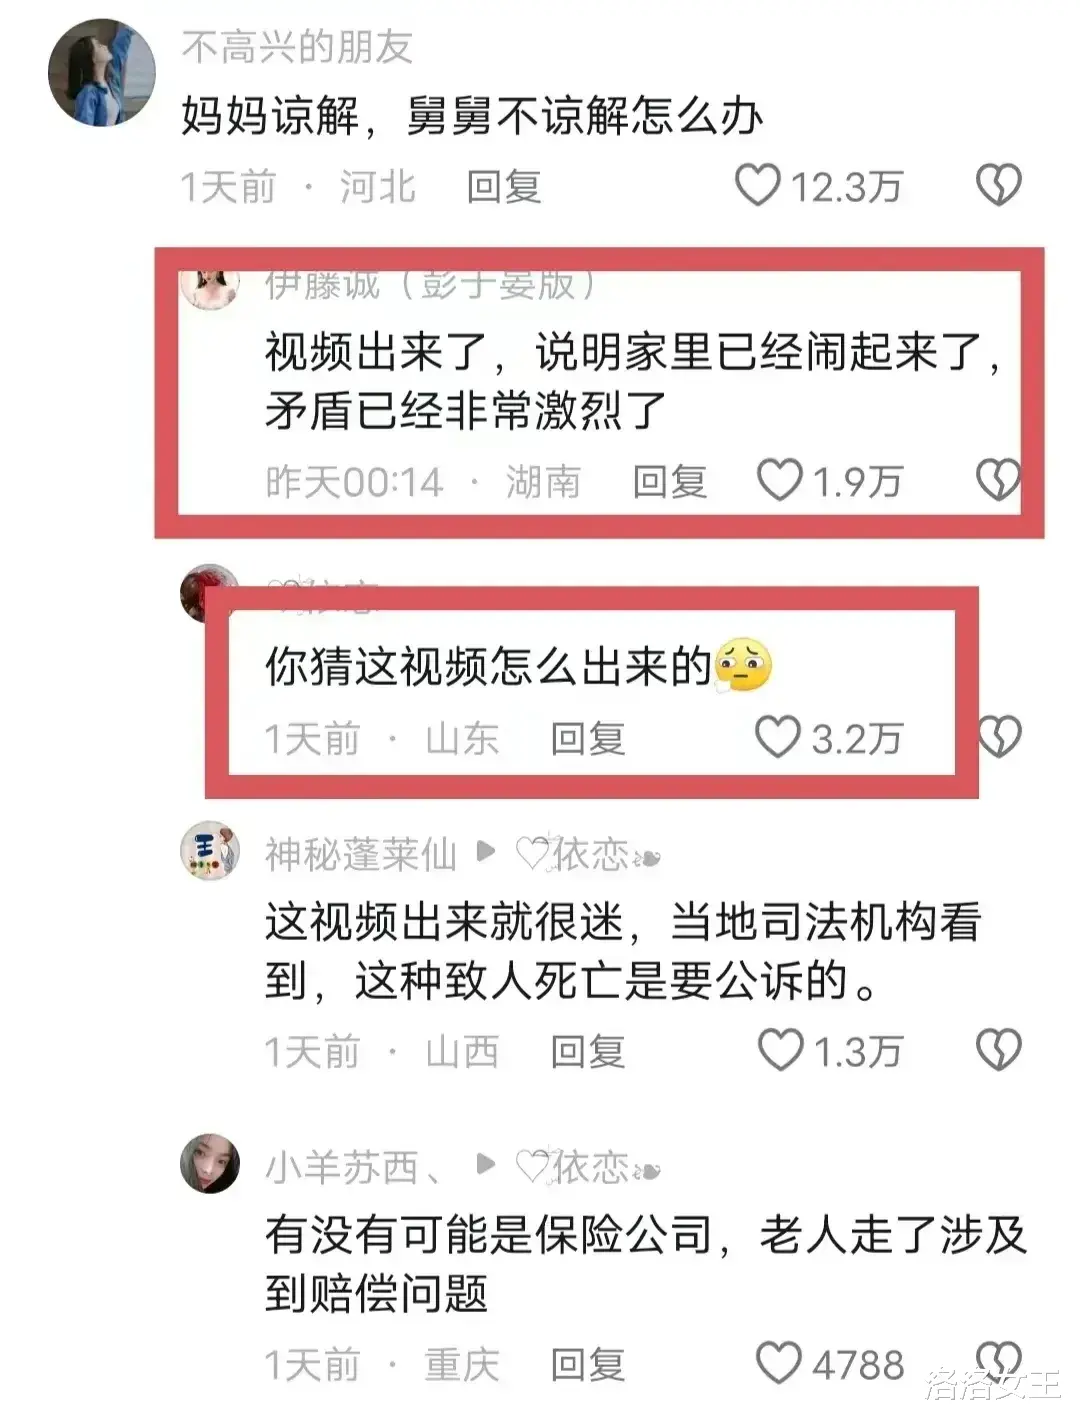Tap broken heart on 山西 comment
This screenshot has height=1424, width=1080.
tap(998, 1050)
